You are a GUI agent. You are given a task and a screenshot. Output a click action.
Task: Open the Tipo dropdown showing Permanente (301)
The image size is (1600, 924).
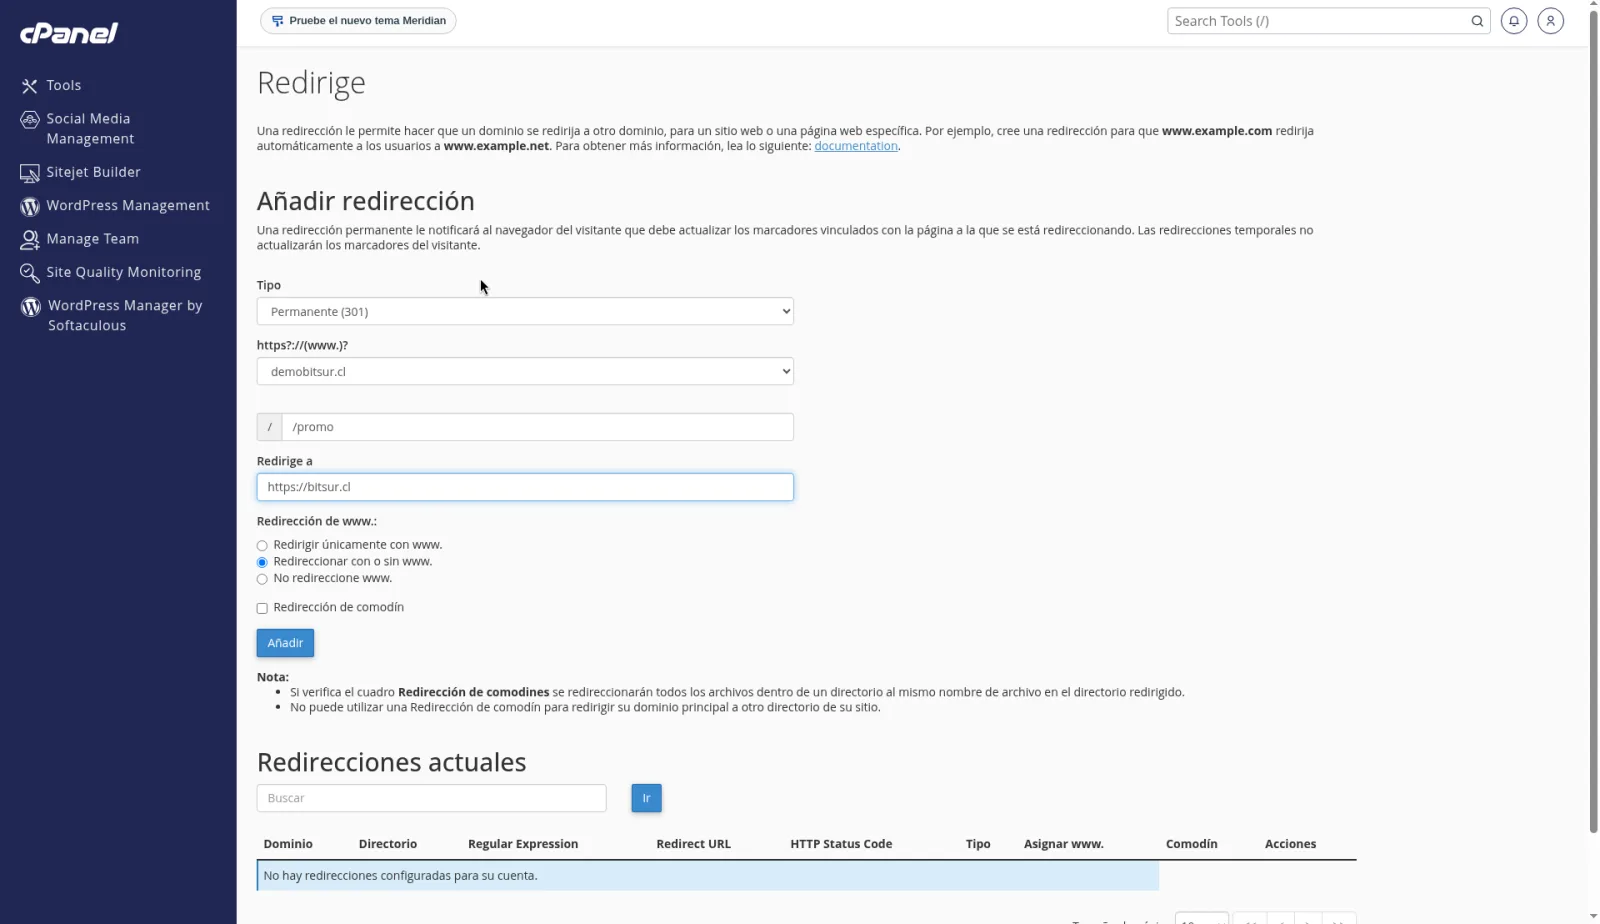click(x=525, y=312)
